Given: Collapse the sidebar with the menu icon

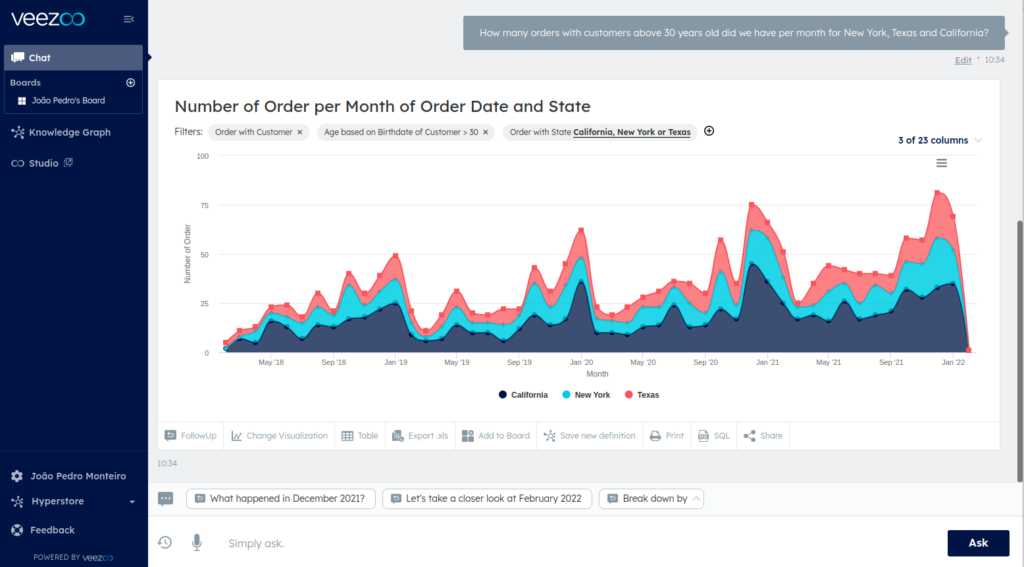Looking at the screenshot, I should 128,19.
